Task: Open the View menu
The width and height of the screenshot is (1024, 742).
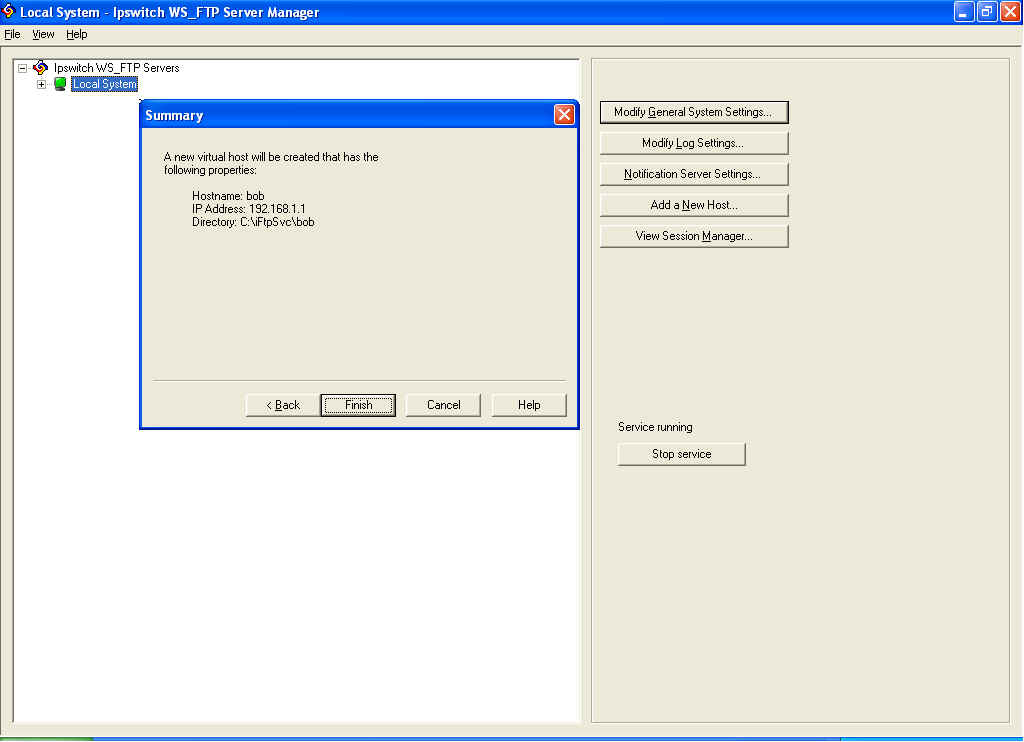Action: point(43,34)
